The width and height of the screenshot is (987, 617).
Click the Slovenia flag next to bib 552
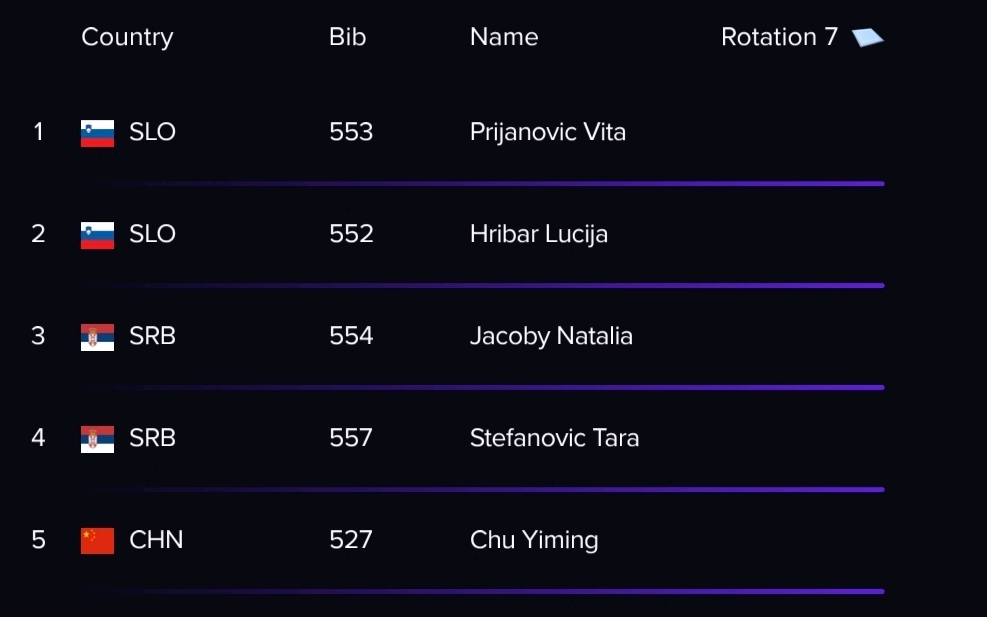point(98,235)
